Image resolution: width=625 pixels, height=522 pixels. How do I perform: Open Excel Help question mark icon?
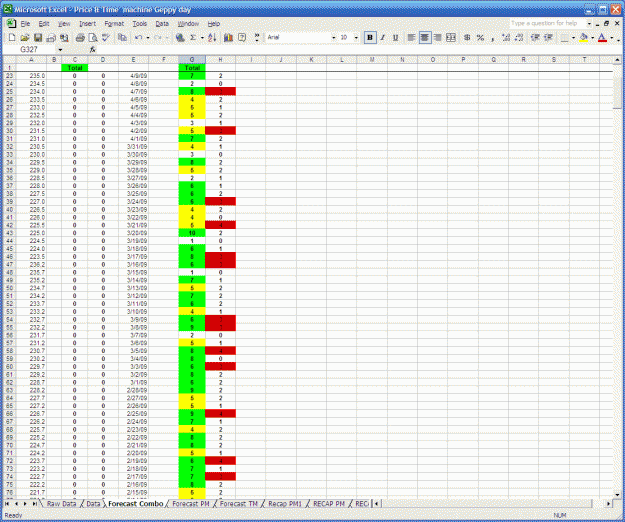point(242,37)
